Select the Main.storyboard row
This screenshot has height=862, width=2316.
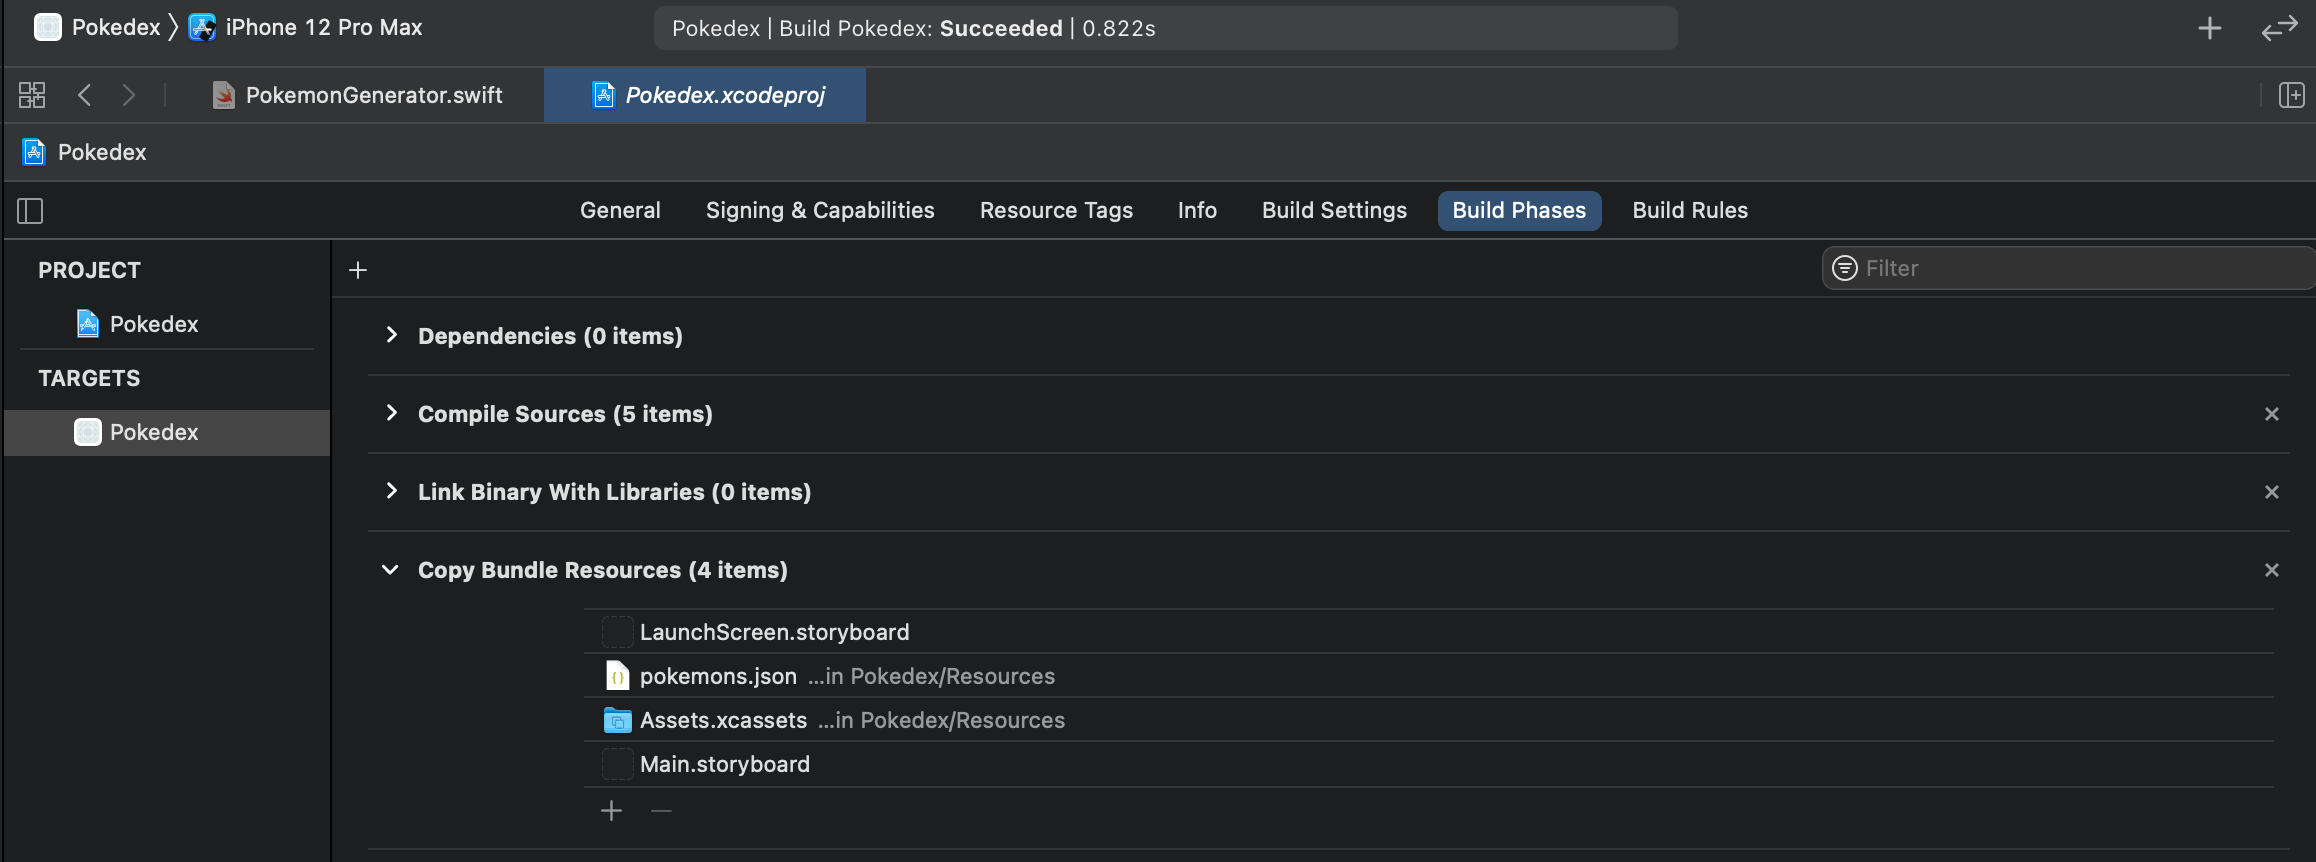click(x=1429, y=764)
